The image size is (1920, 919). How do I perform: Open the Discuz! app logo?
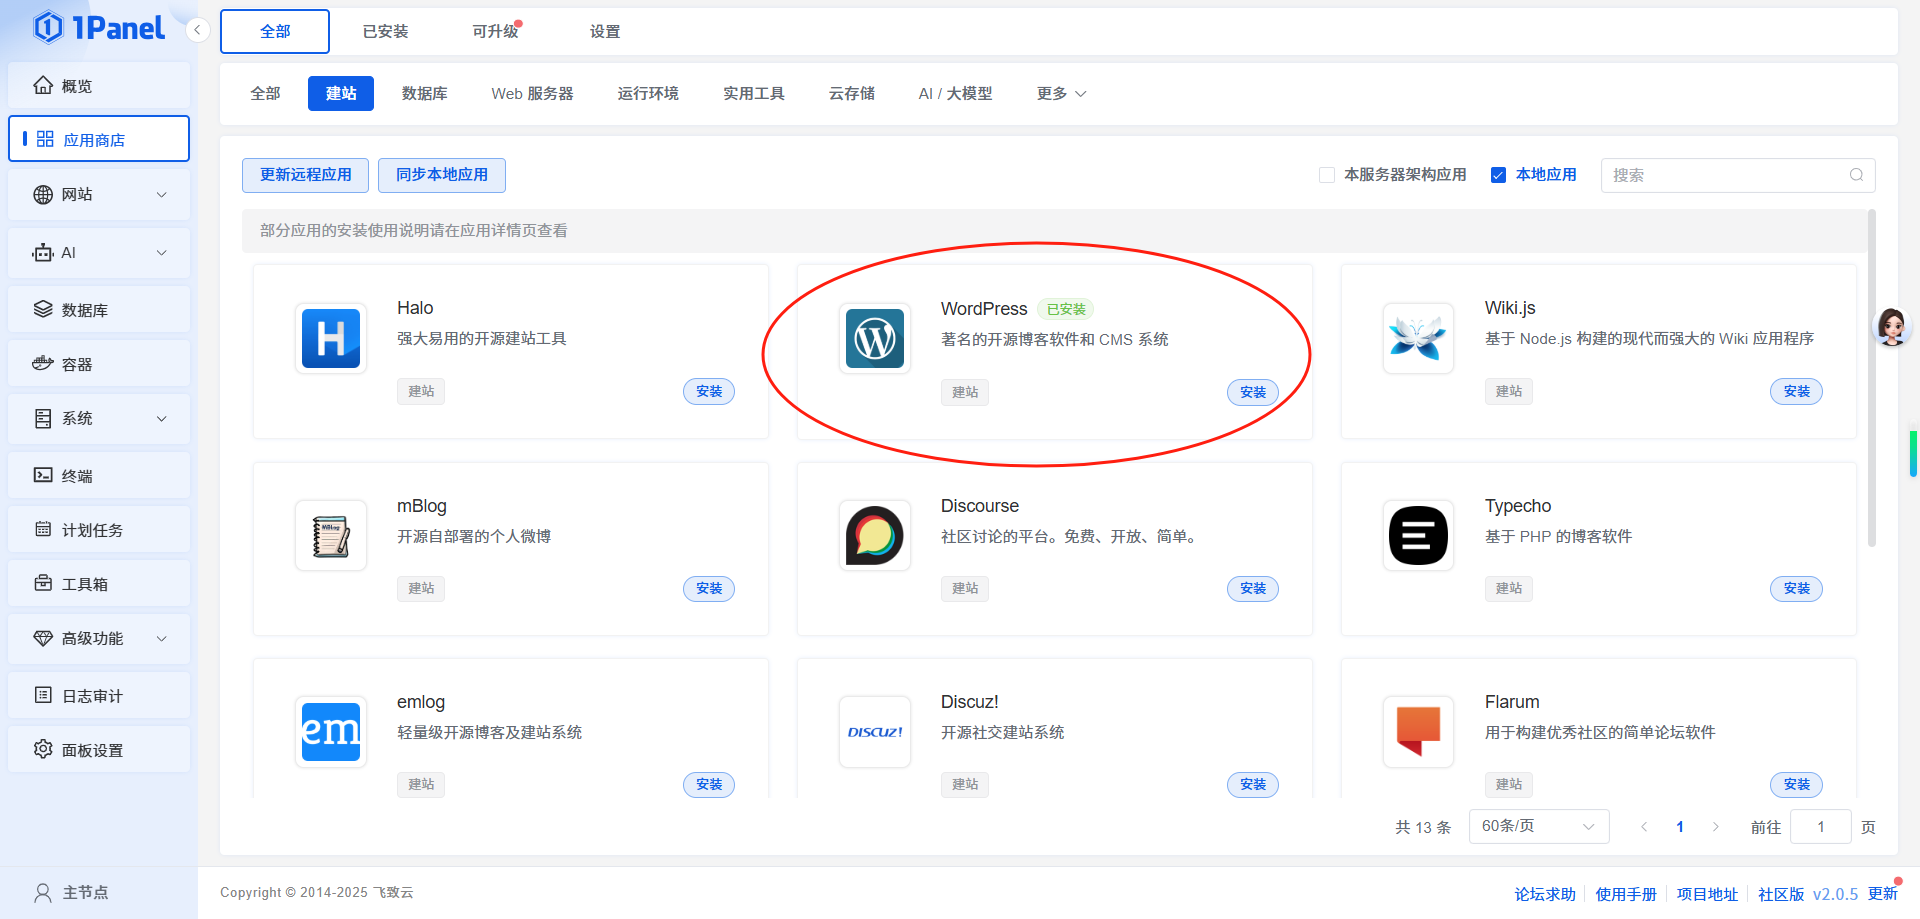click(x=875, y=732)
